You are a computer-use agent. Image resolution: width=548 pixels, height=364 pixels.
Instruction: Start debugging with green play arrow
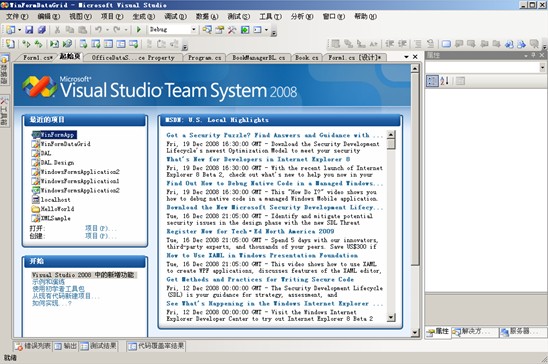click(139, 30)
